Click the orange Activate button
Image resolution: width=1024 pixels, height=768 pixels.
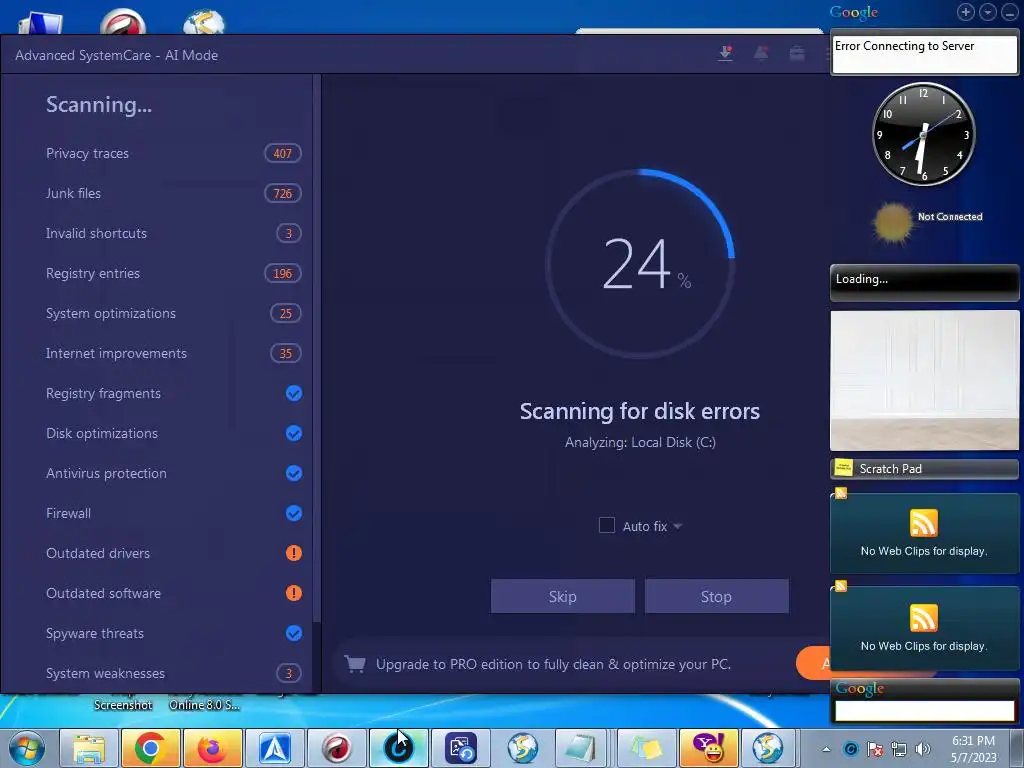pos(813,664)
